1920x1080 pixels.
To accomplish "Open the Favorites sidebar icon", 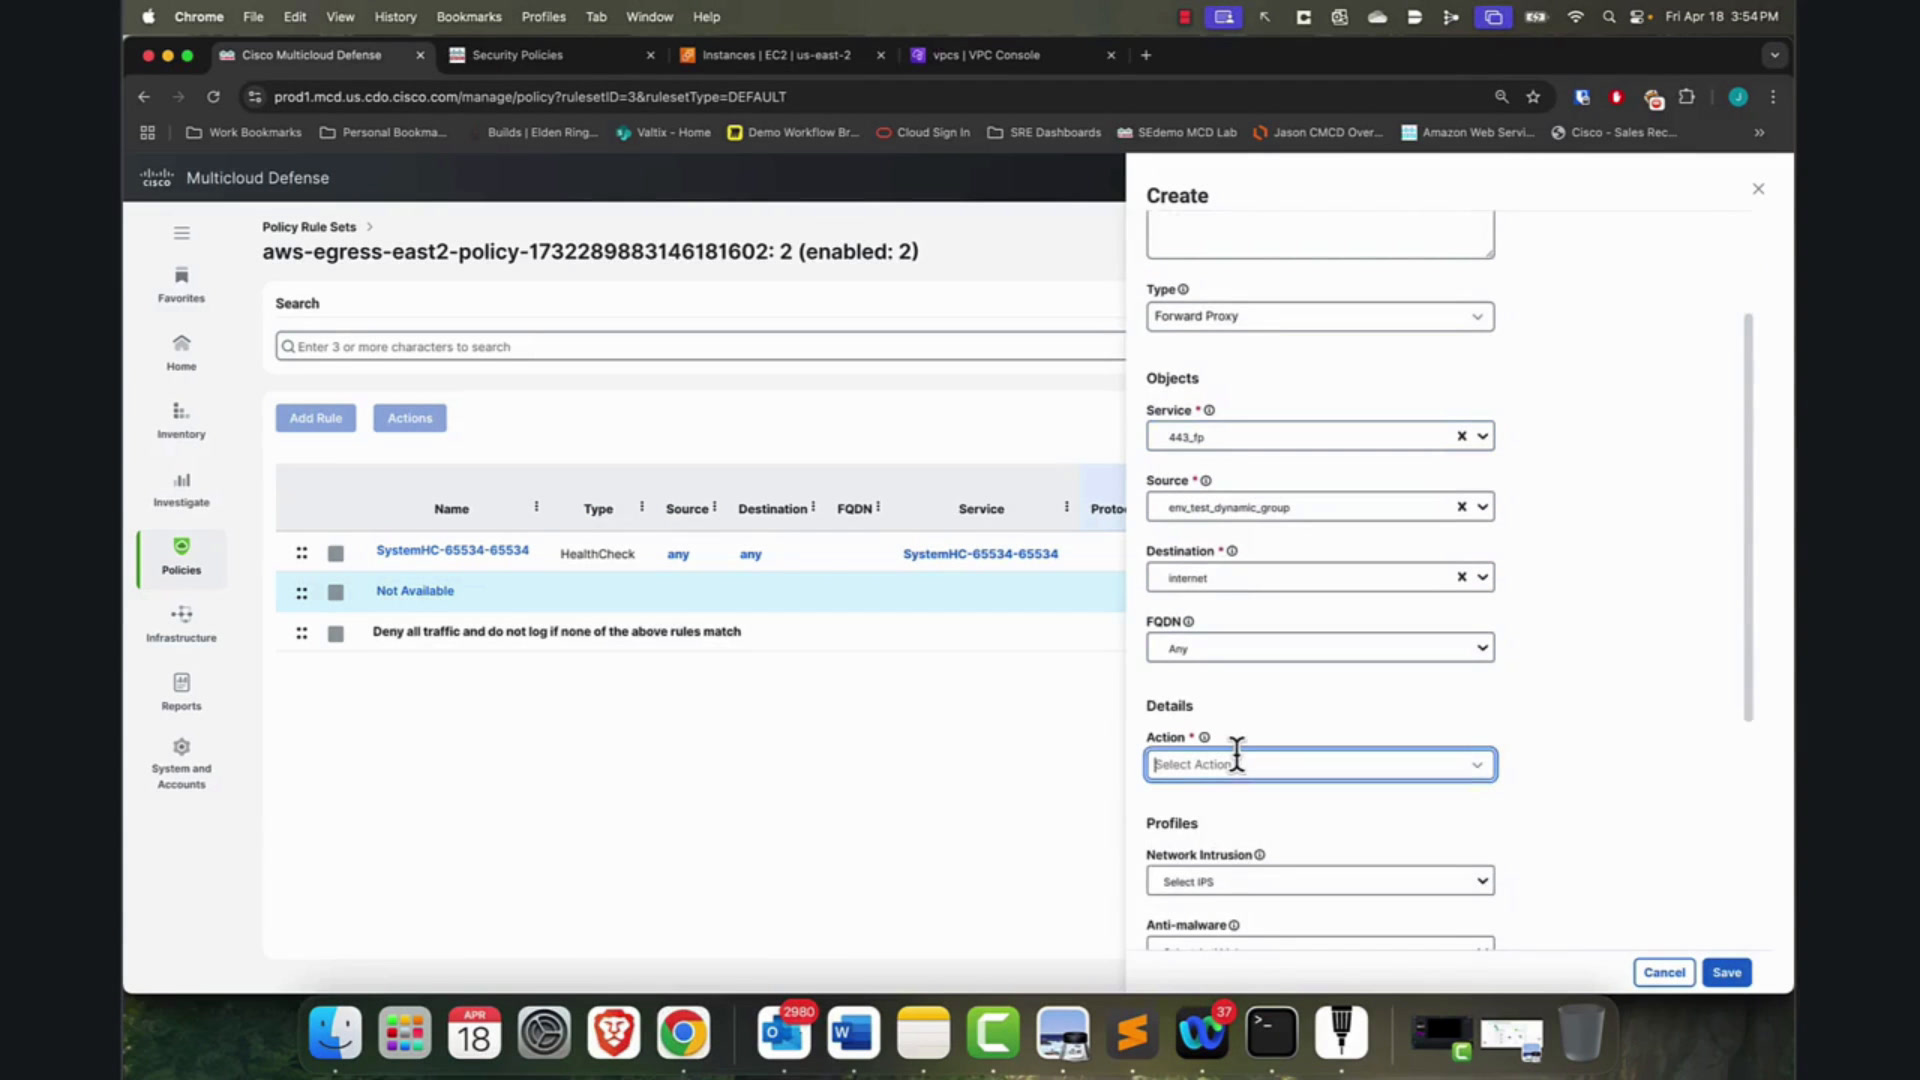I will point(181,285).
